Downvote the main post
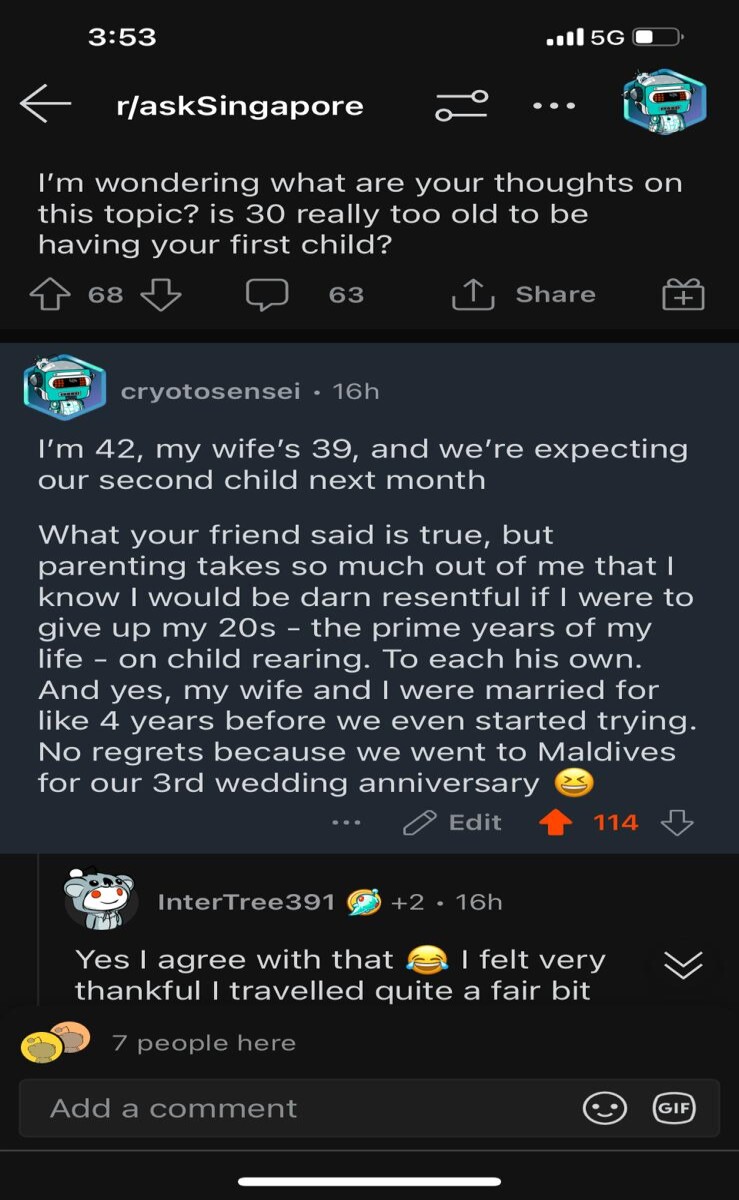The image size is (739, 1200). pyautogui.click(x=160, y=294)
